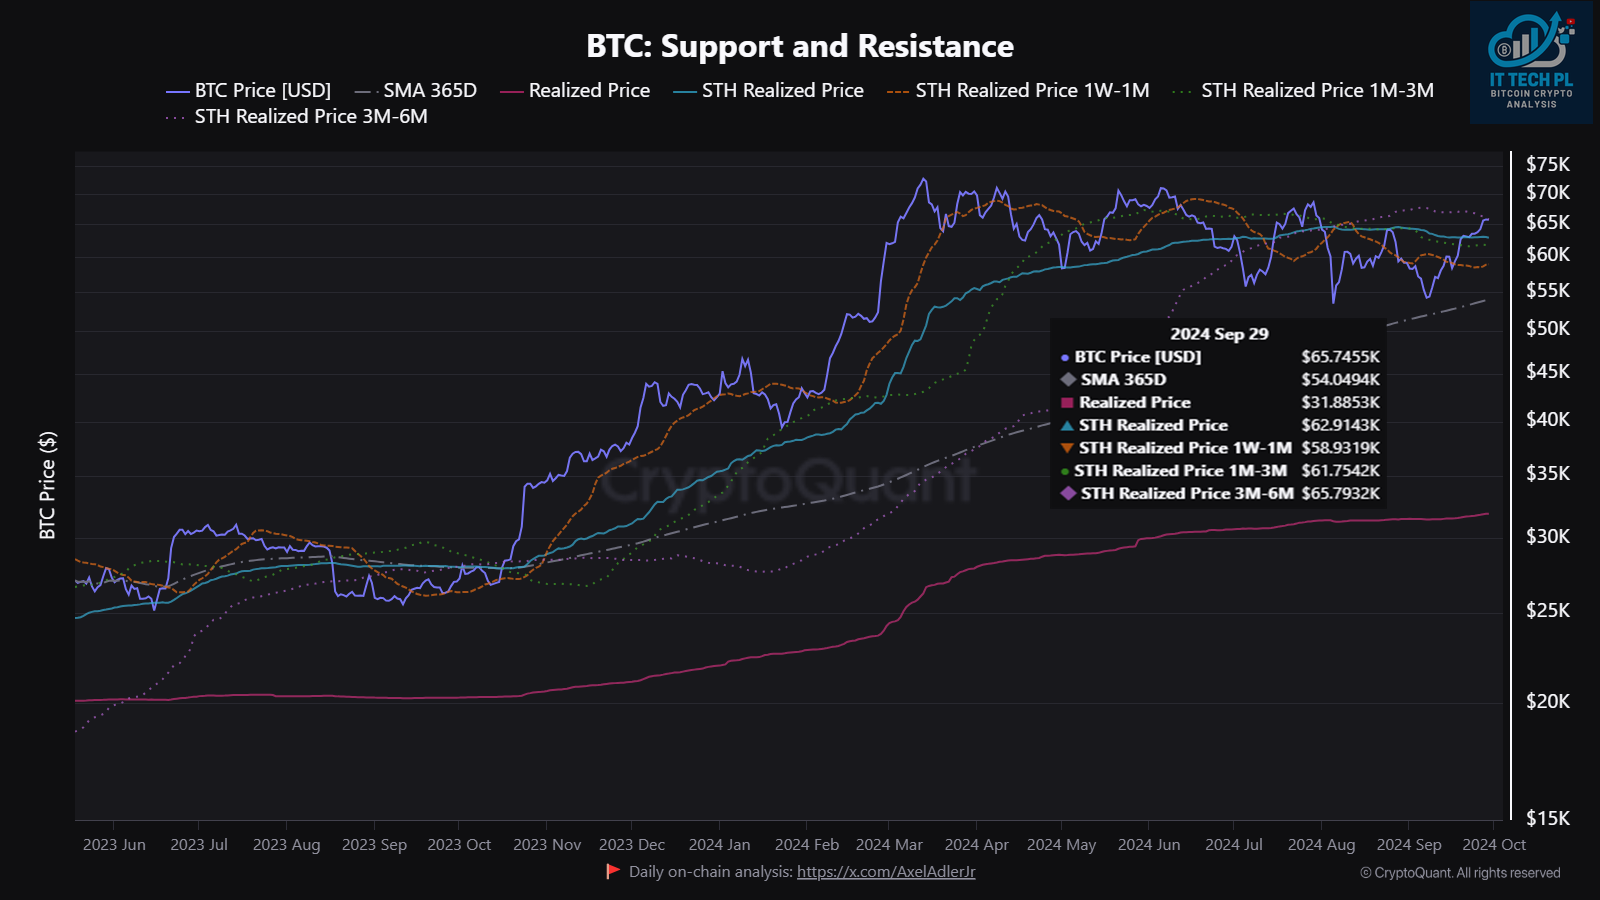Click the 2023 Sep x-axis label
This screenshot has width=1600, height=900.
pyautogui.click(x=374, y=845)
